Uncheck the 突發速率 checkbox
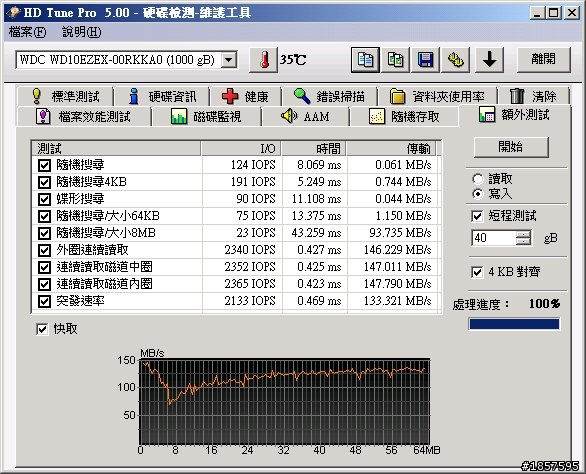Image resolution: width=586 pixels, height=474 pixels. pos(44,301)
